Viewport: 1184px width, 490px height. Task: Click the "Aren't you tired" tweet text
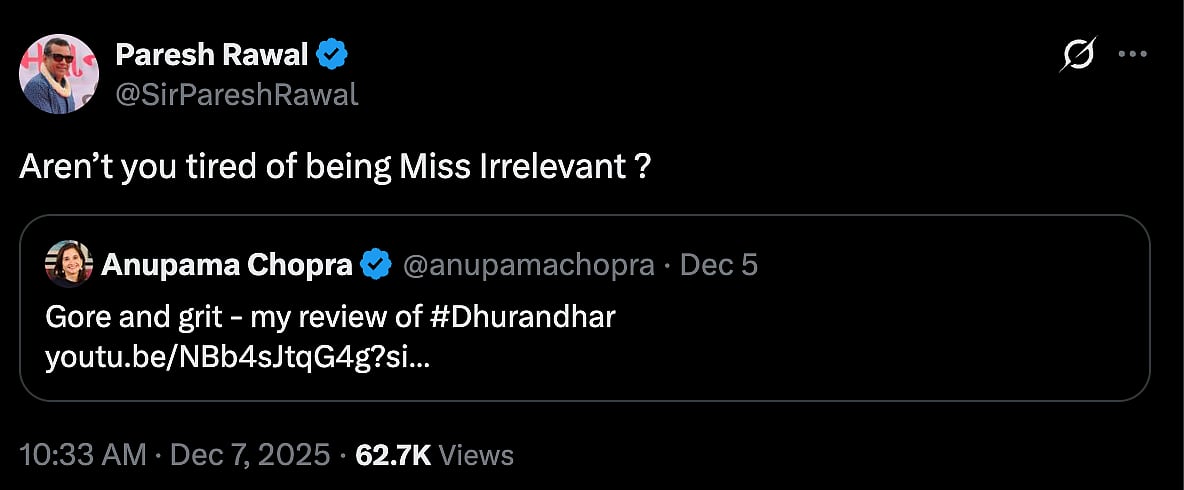tap(336, 166)
